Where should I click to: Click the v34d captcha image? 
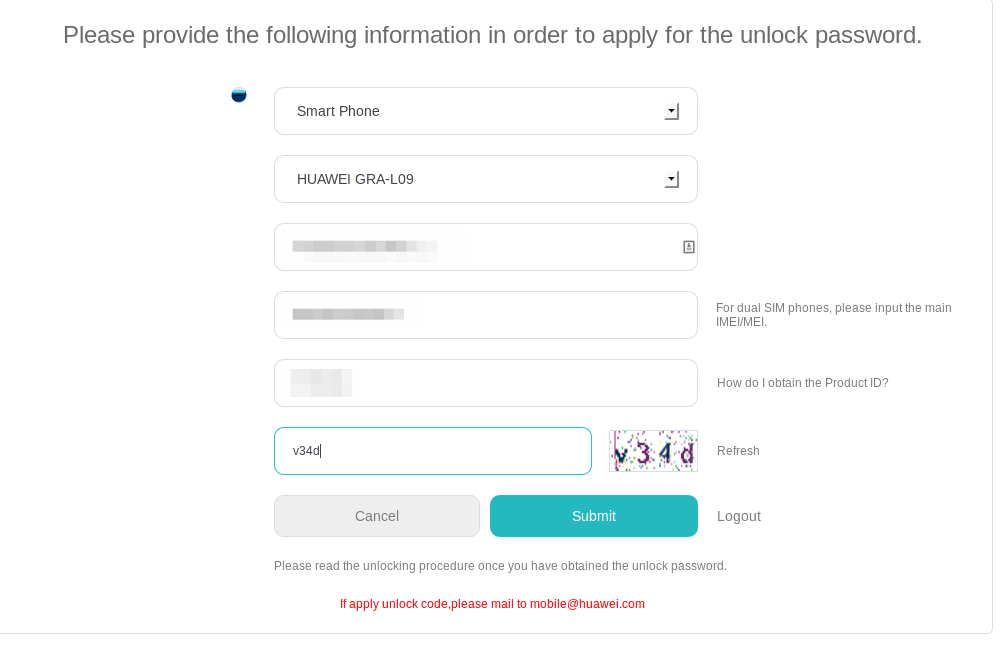click(653, 451)
